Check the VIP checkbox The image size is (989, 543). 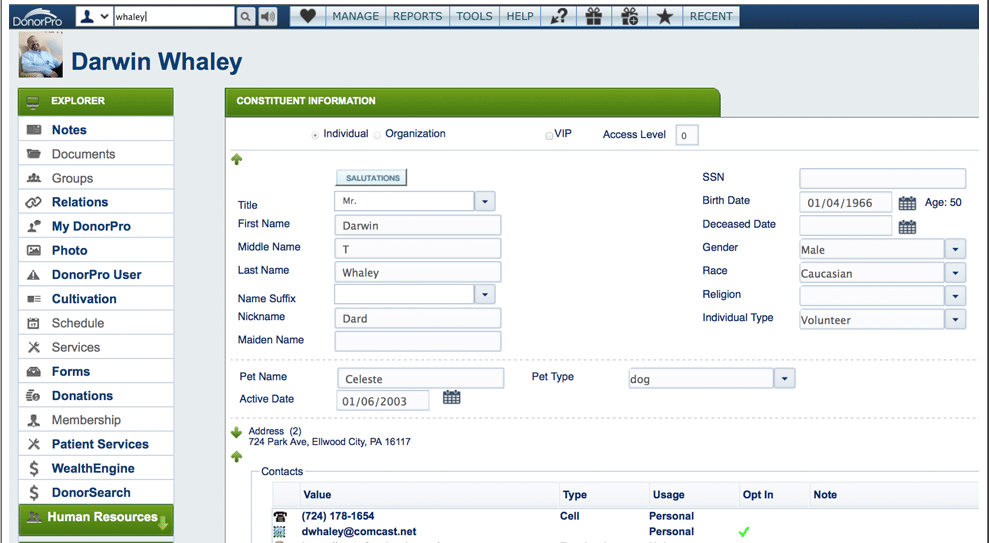click(x=549, y=136)
